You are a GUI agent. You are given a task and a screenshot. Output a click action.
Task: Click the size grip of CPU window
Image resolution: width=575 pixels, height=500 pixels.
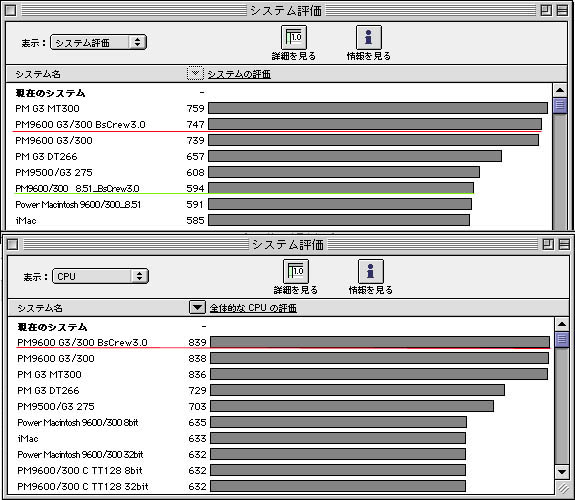click(562, 488)
